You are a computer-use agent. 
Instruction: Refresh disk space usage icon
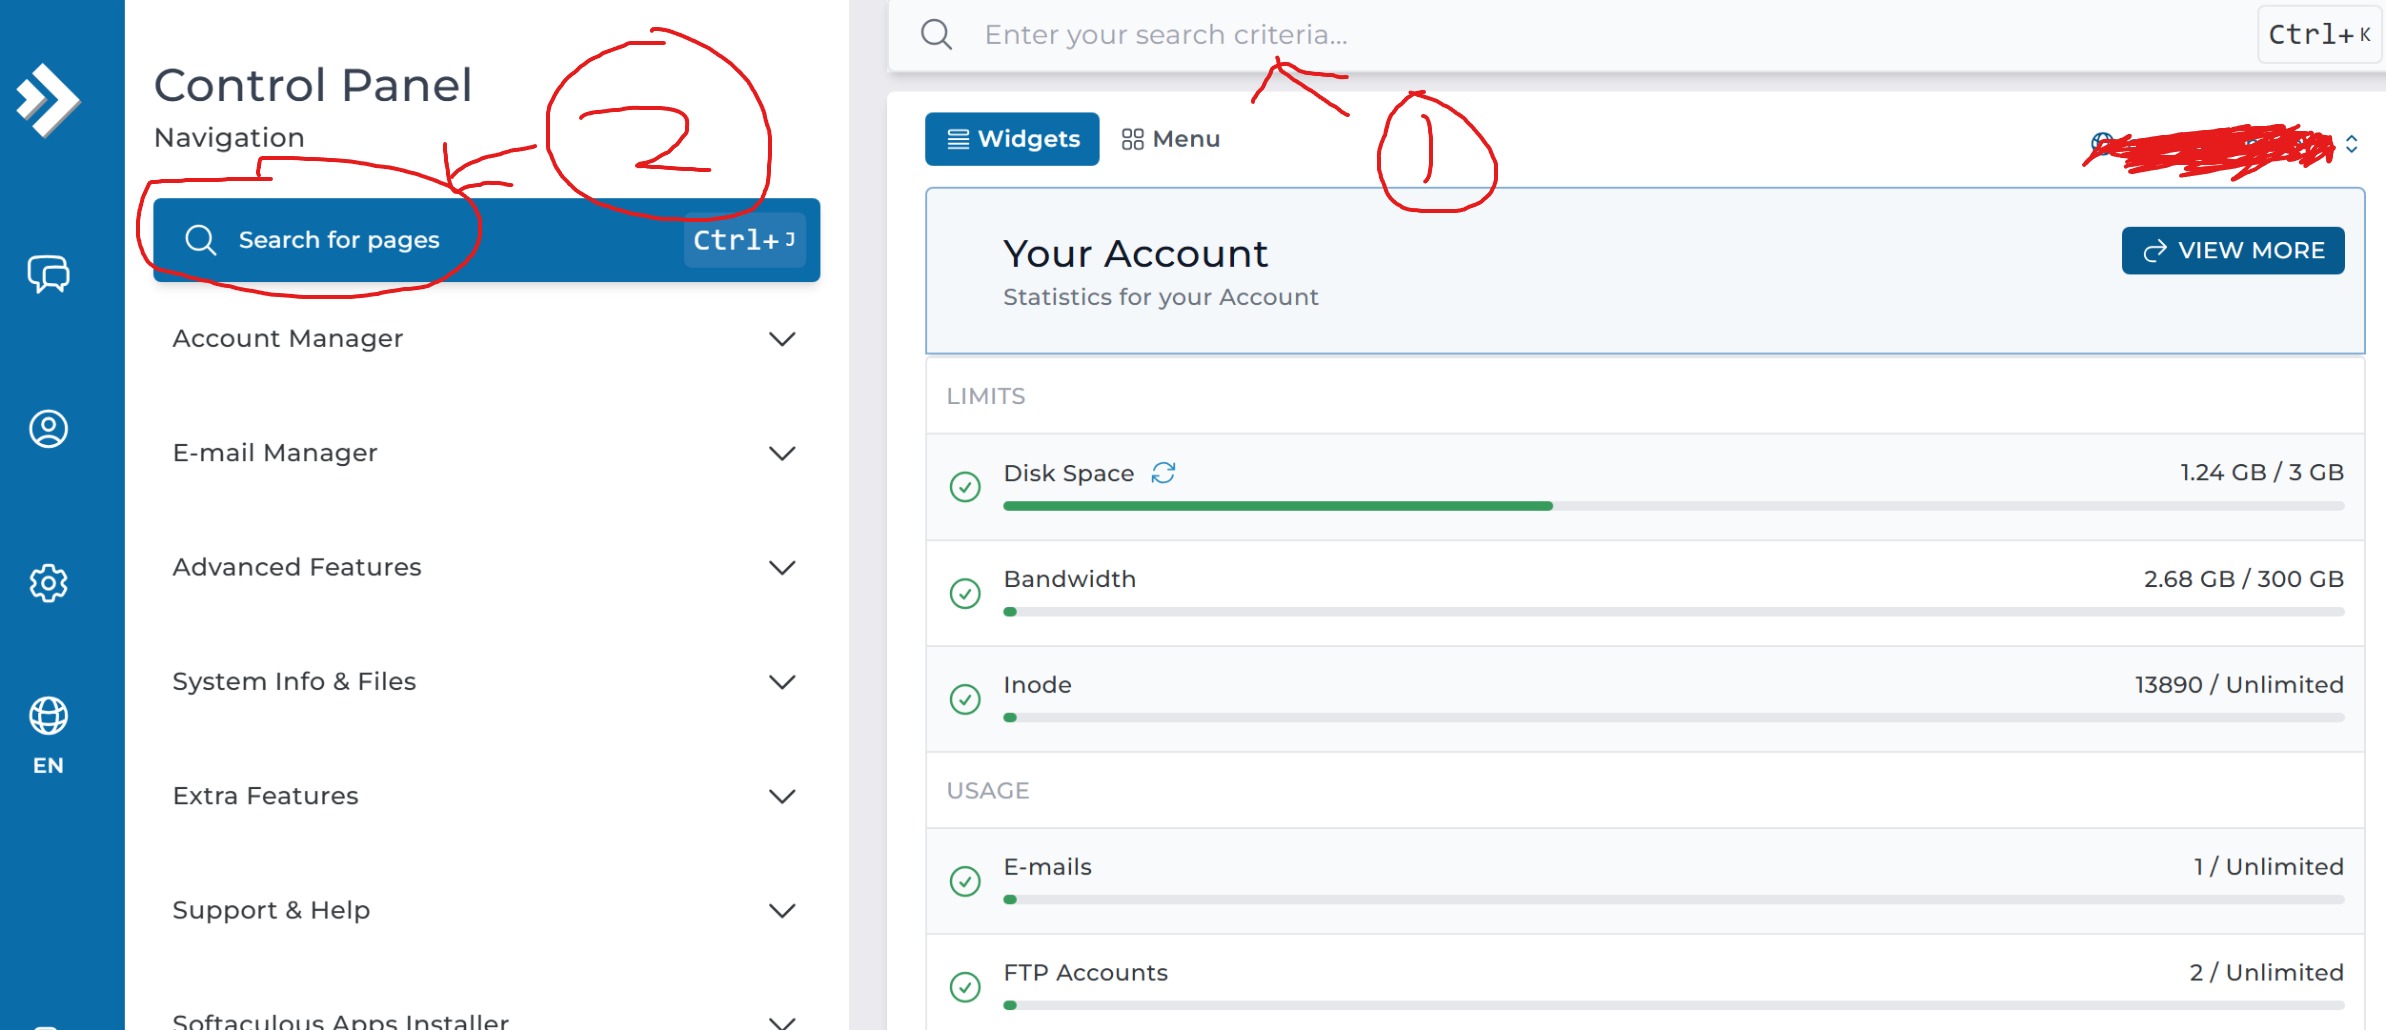click(1163, 473)
